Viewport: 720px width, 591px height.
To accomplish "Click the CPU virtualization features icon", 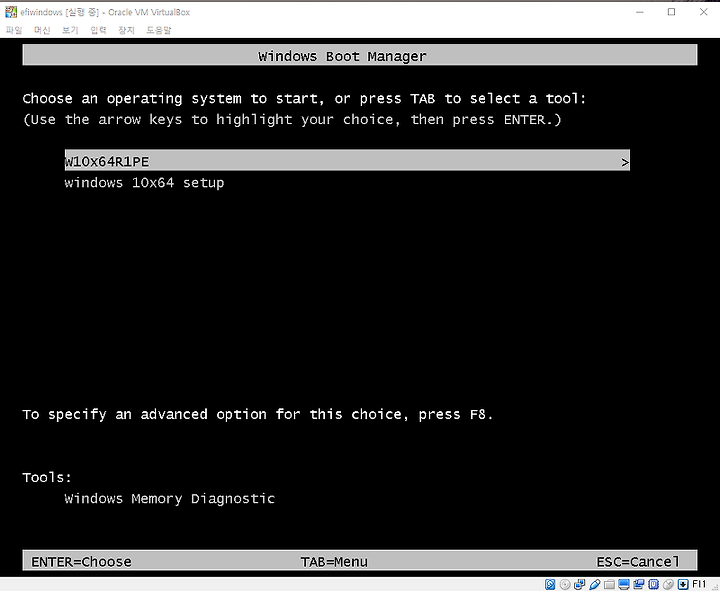I will pyautogui.click(x=653, y=584).
